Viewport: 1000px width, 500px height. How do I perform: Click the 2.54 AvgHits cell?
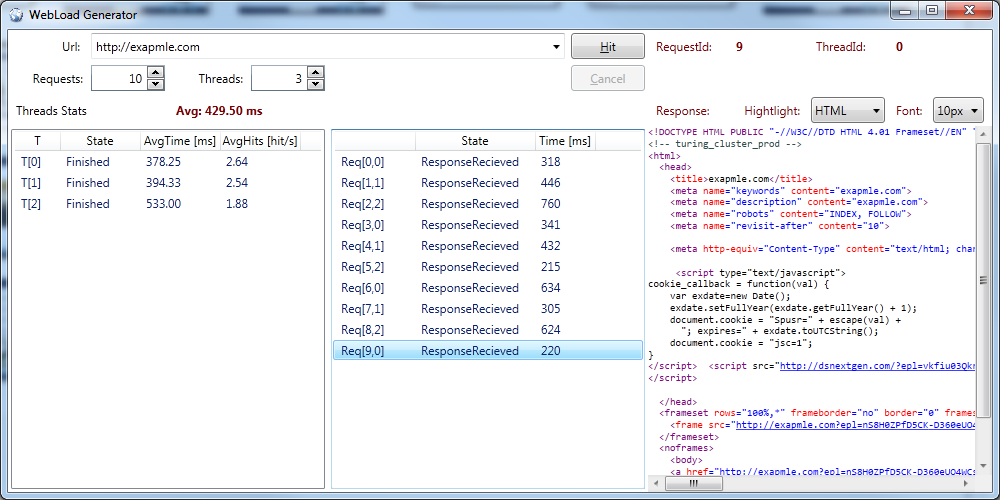[237, 183]
